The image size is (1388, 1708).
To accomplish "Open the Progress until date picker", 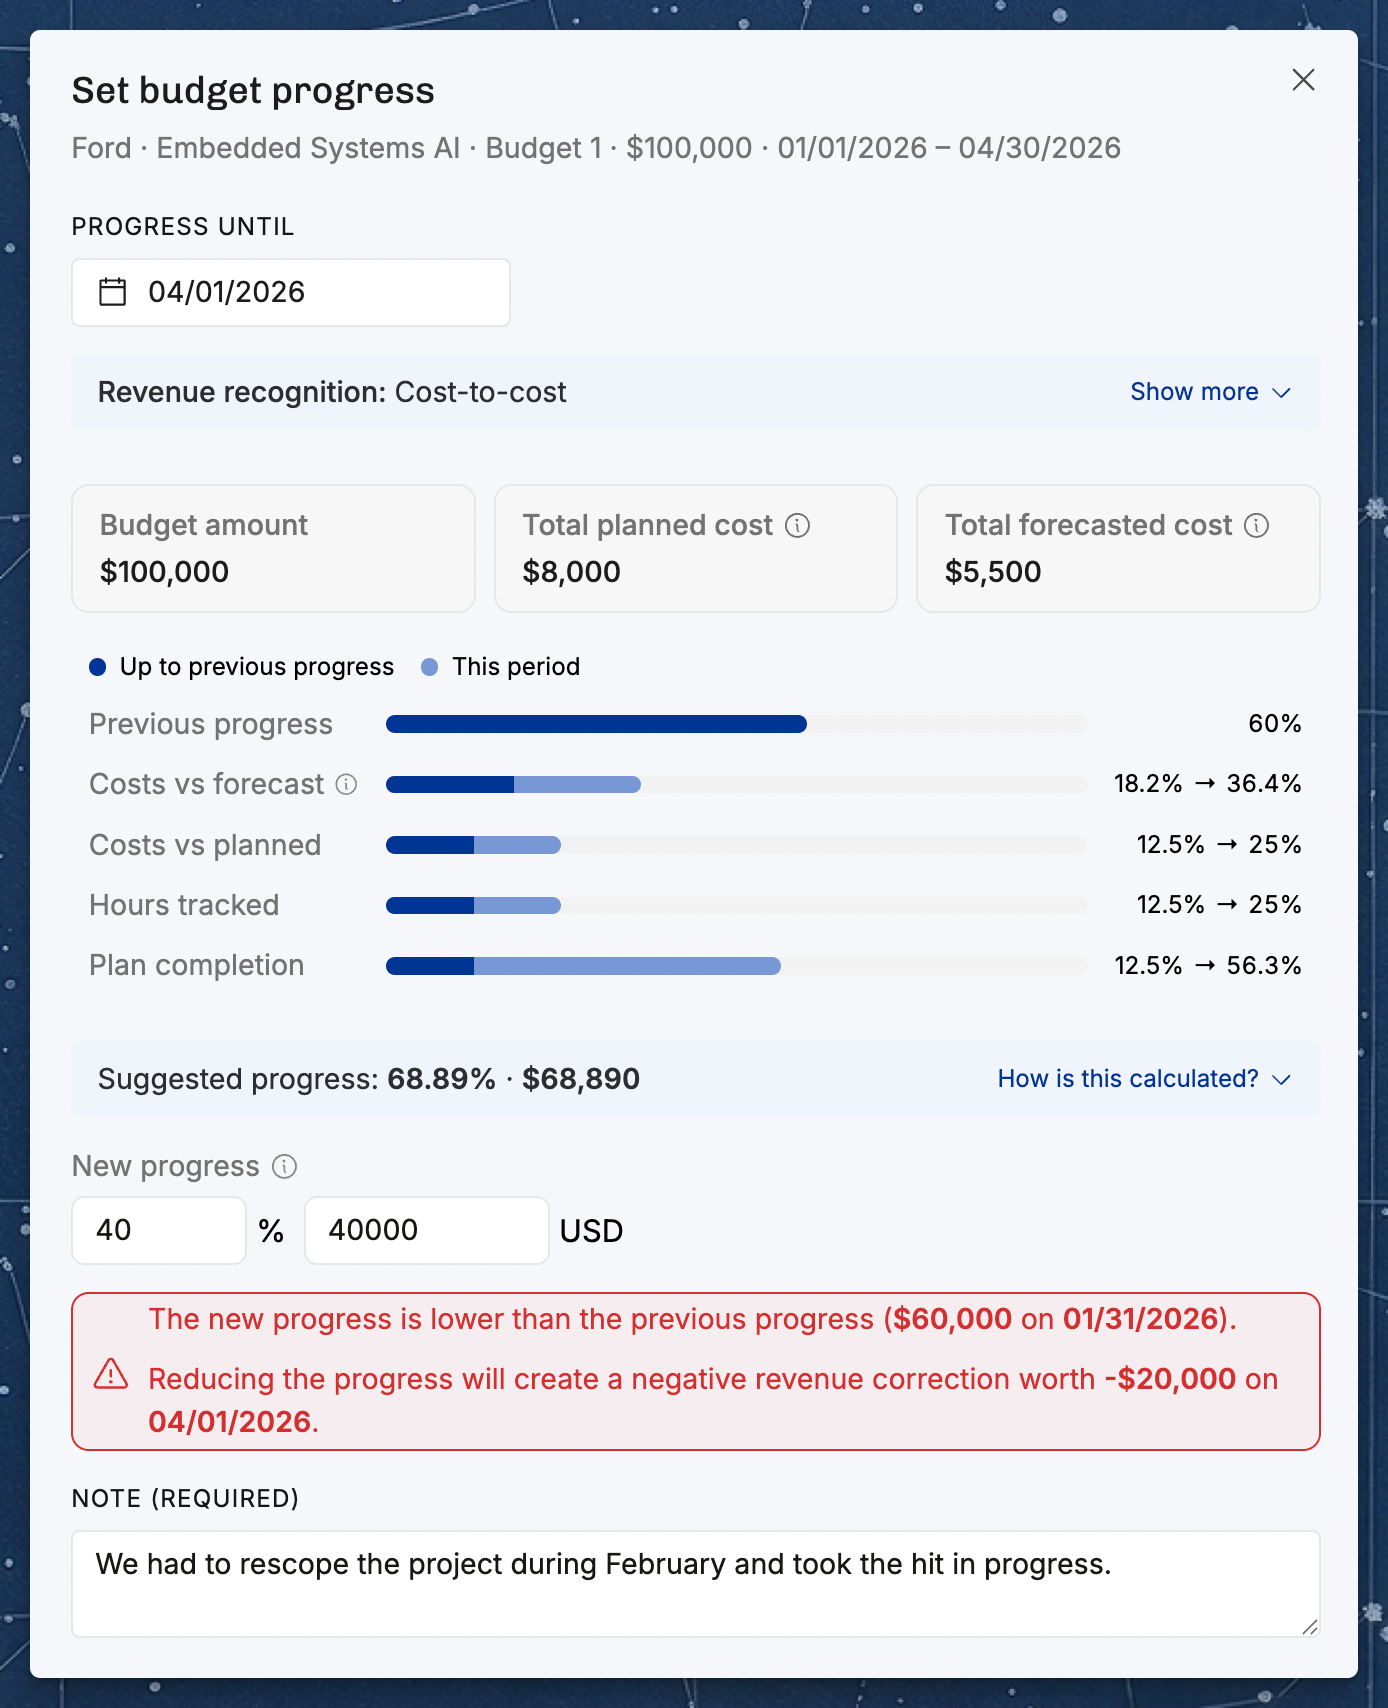I will pyautogui.click(x=291, y=292).
